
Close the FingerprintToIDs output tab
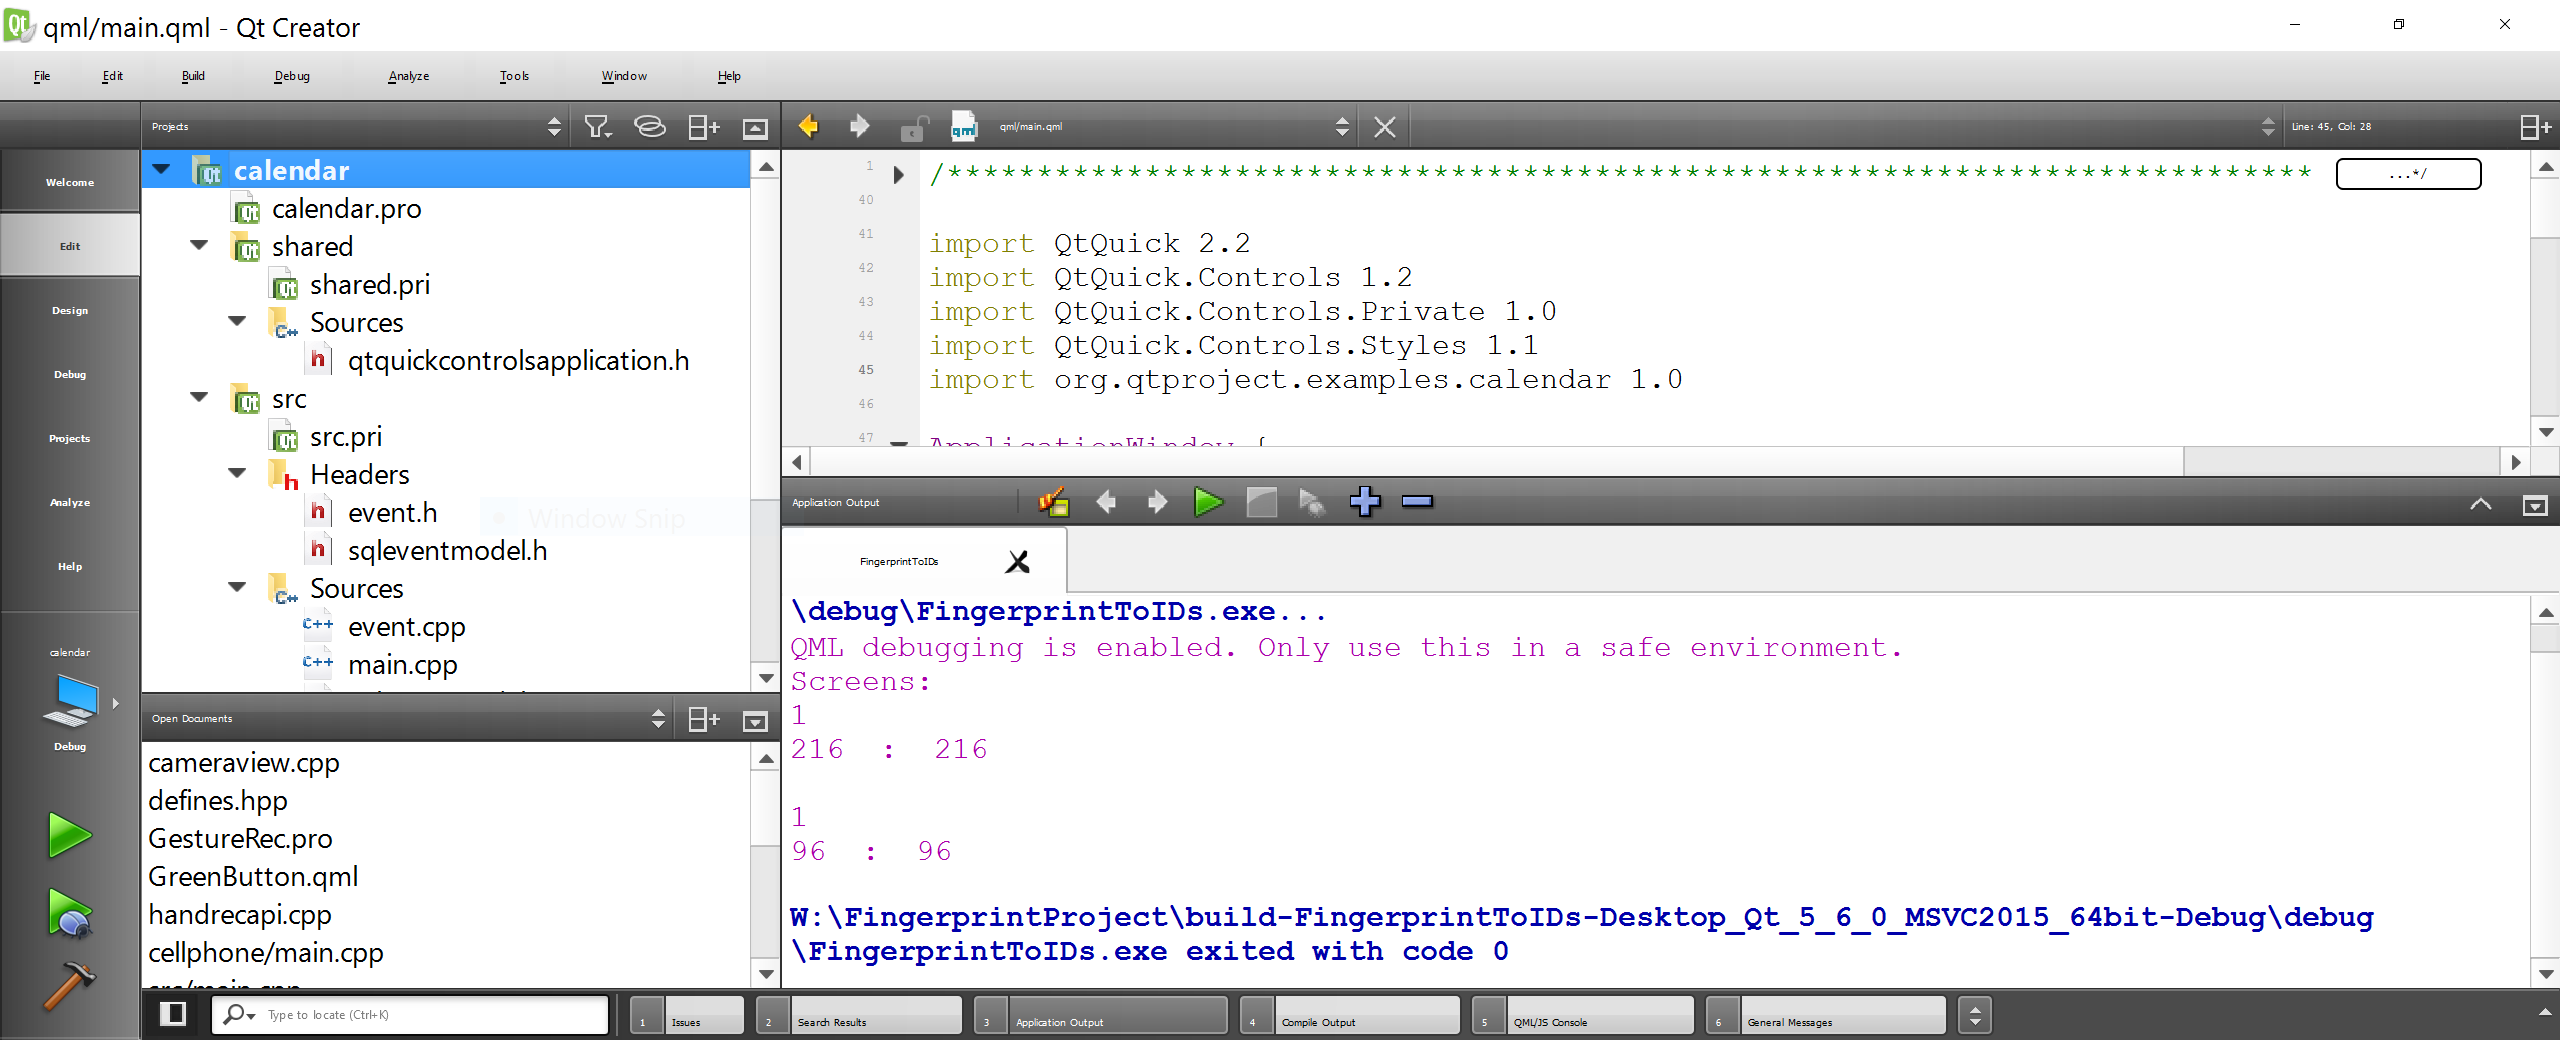pyautogui.click(x=1017, y=562)
